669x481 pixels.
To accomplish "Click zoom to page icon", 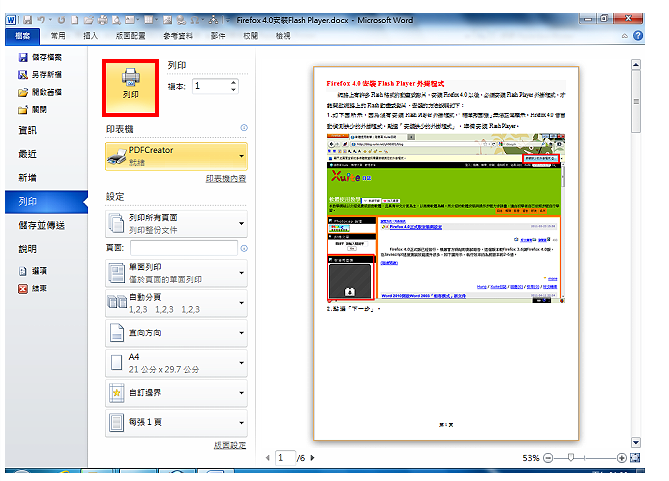I will [x=635, y=458].
